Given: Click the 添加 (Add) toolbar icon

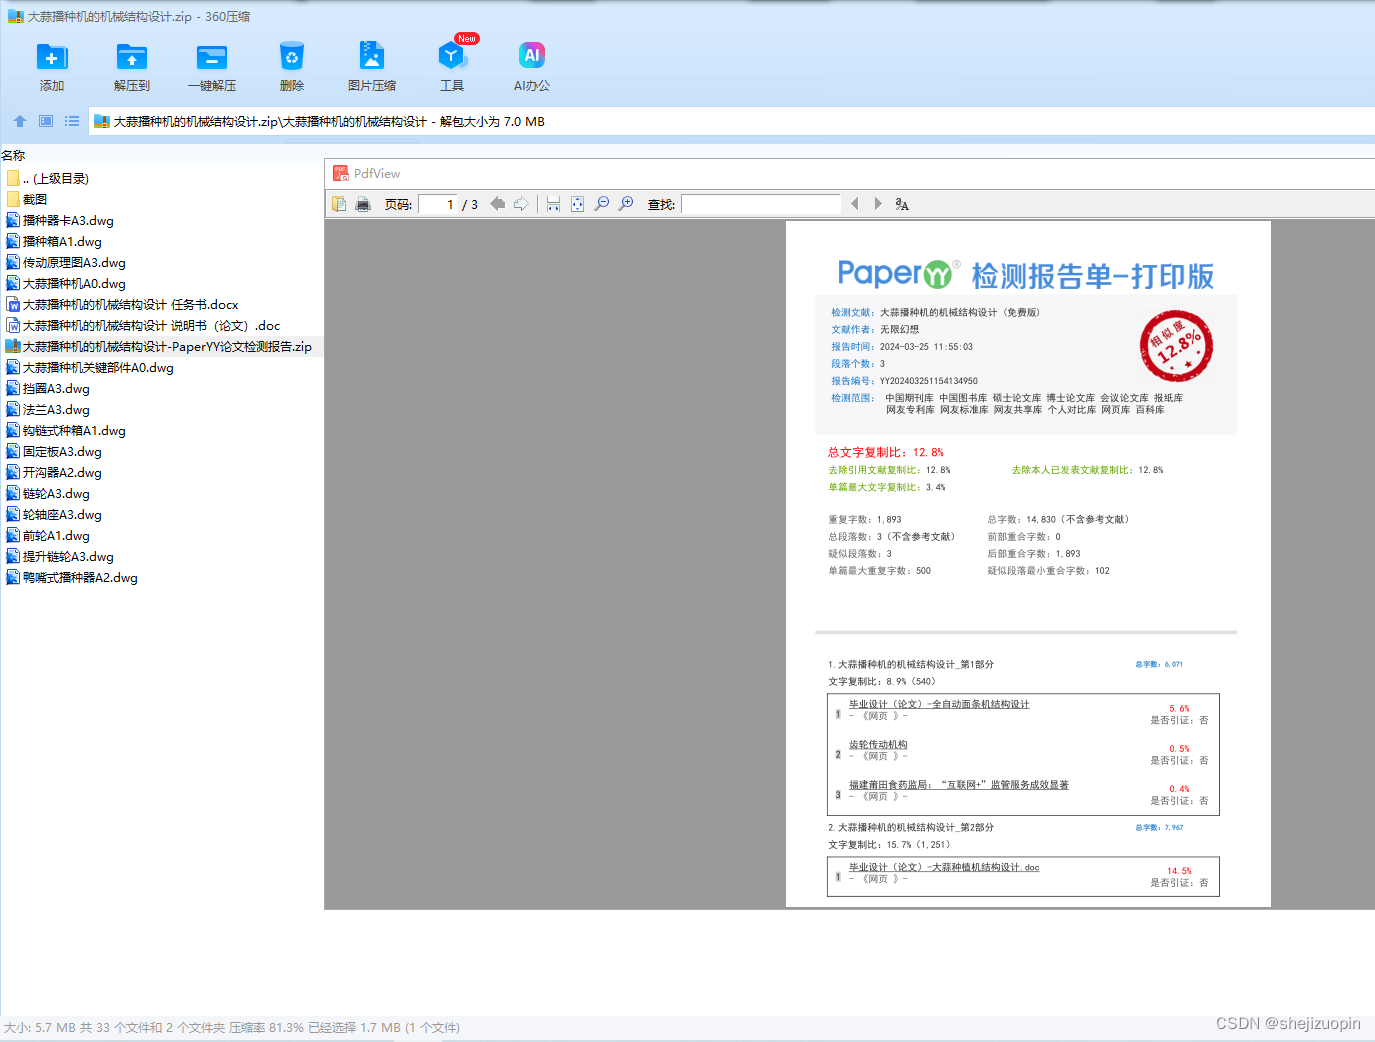Looking at the screenshot, I should [52, 57].
